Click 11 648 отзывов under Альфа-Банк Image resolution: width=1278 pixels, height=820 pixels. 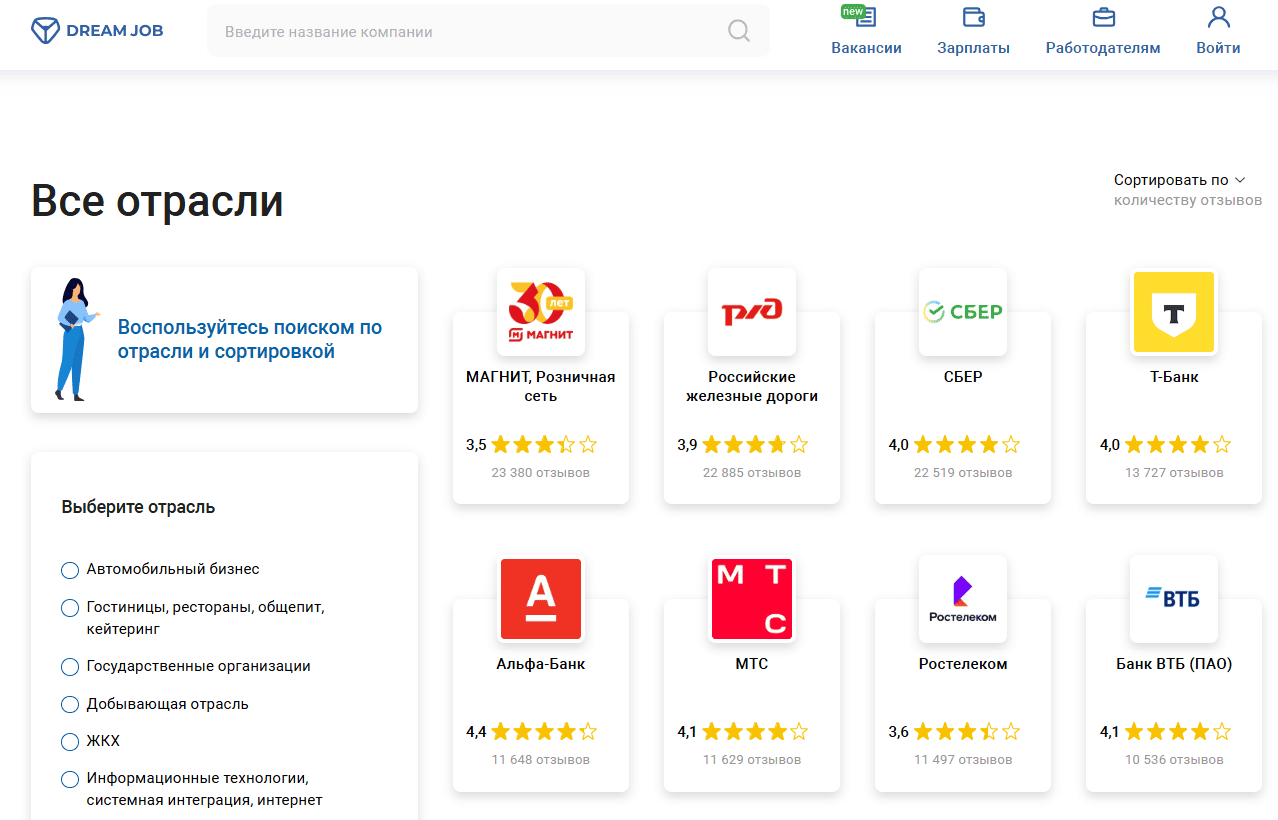point(541,760)
